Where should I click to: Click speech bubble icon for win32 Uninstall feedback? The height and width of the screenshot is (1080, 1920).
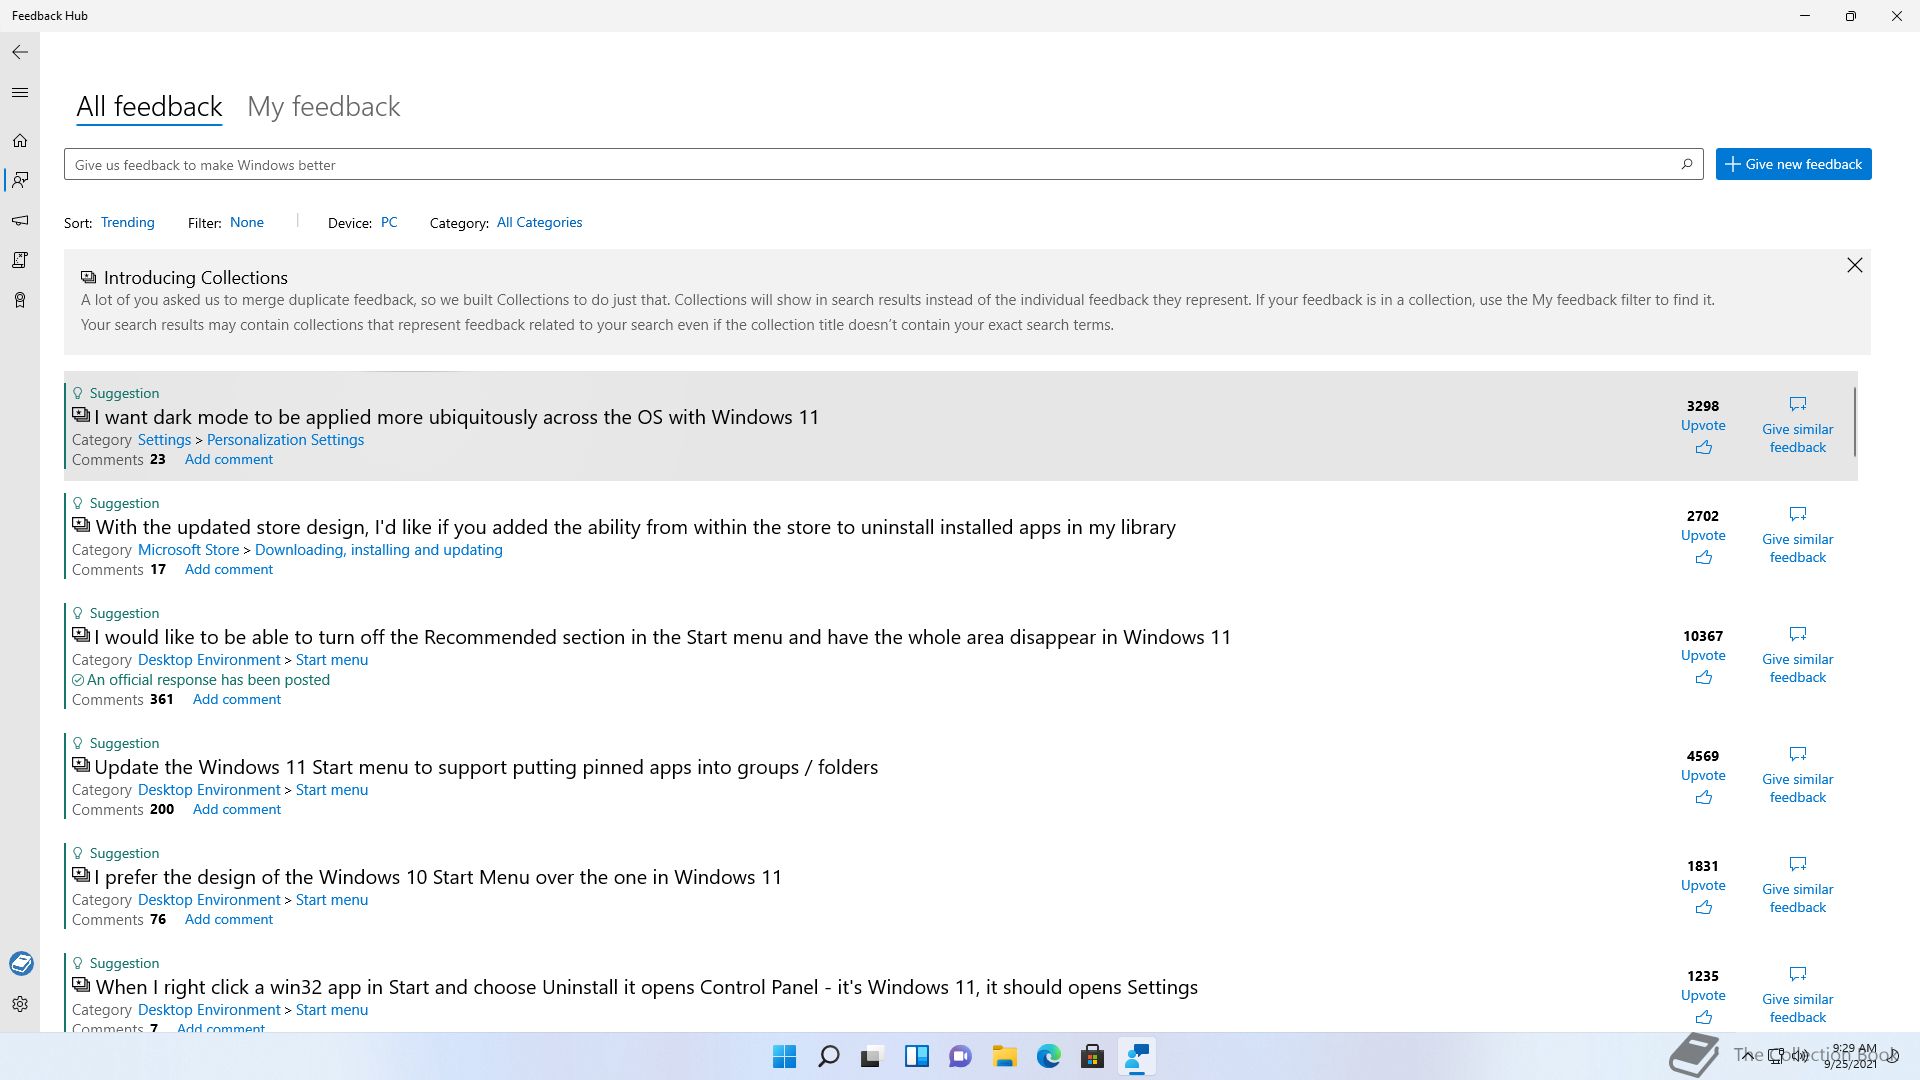(1798, 974)
